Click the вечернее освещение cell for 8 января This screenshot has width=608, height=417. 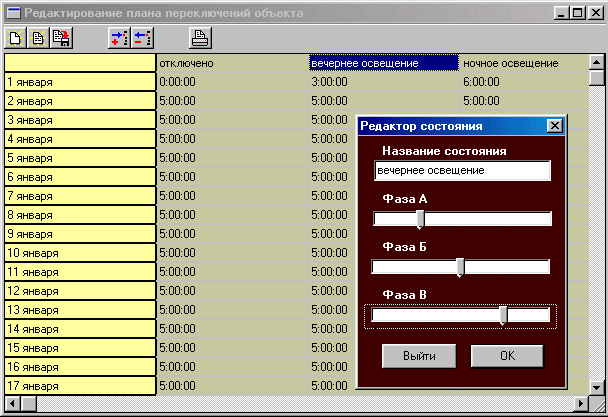tap(333, 215)
